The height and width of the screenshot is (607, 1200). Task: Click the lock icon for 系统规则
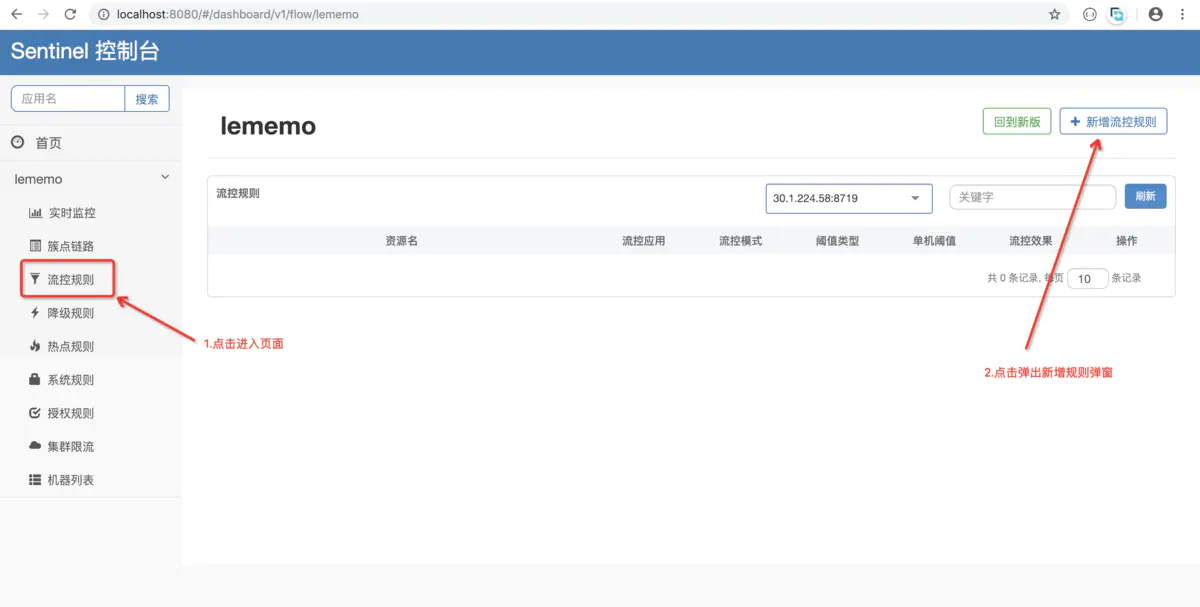36,380
